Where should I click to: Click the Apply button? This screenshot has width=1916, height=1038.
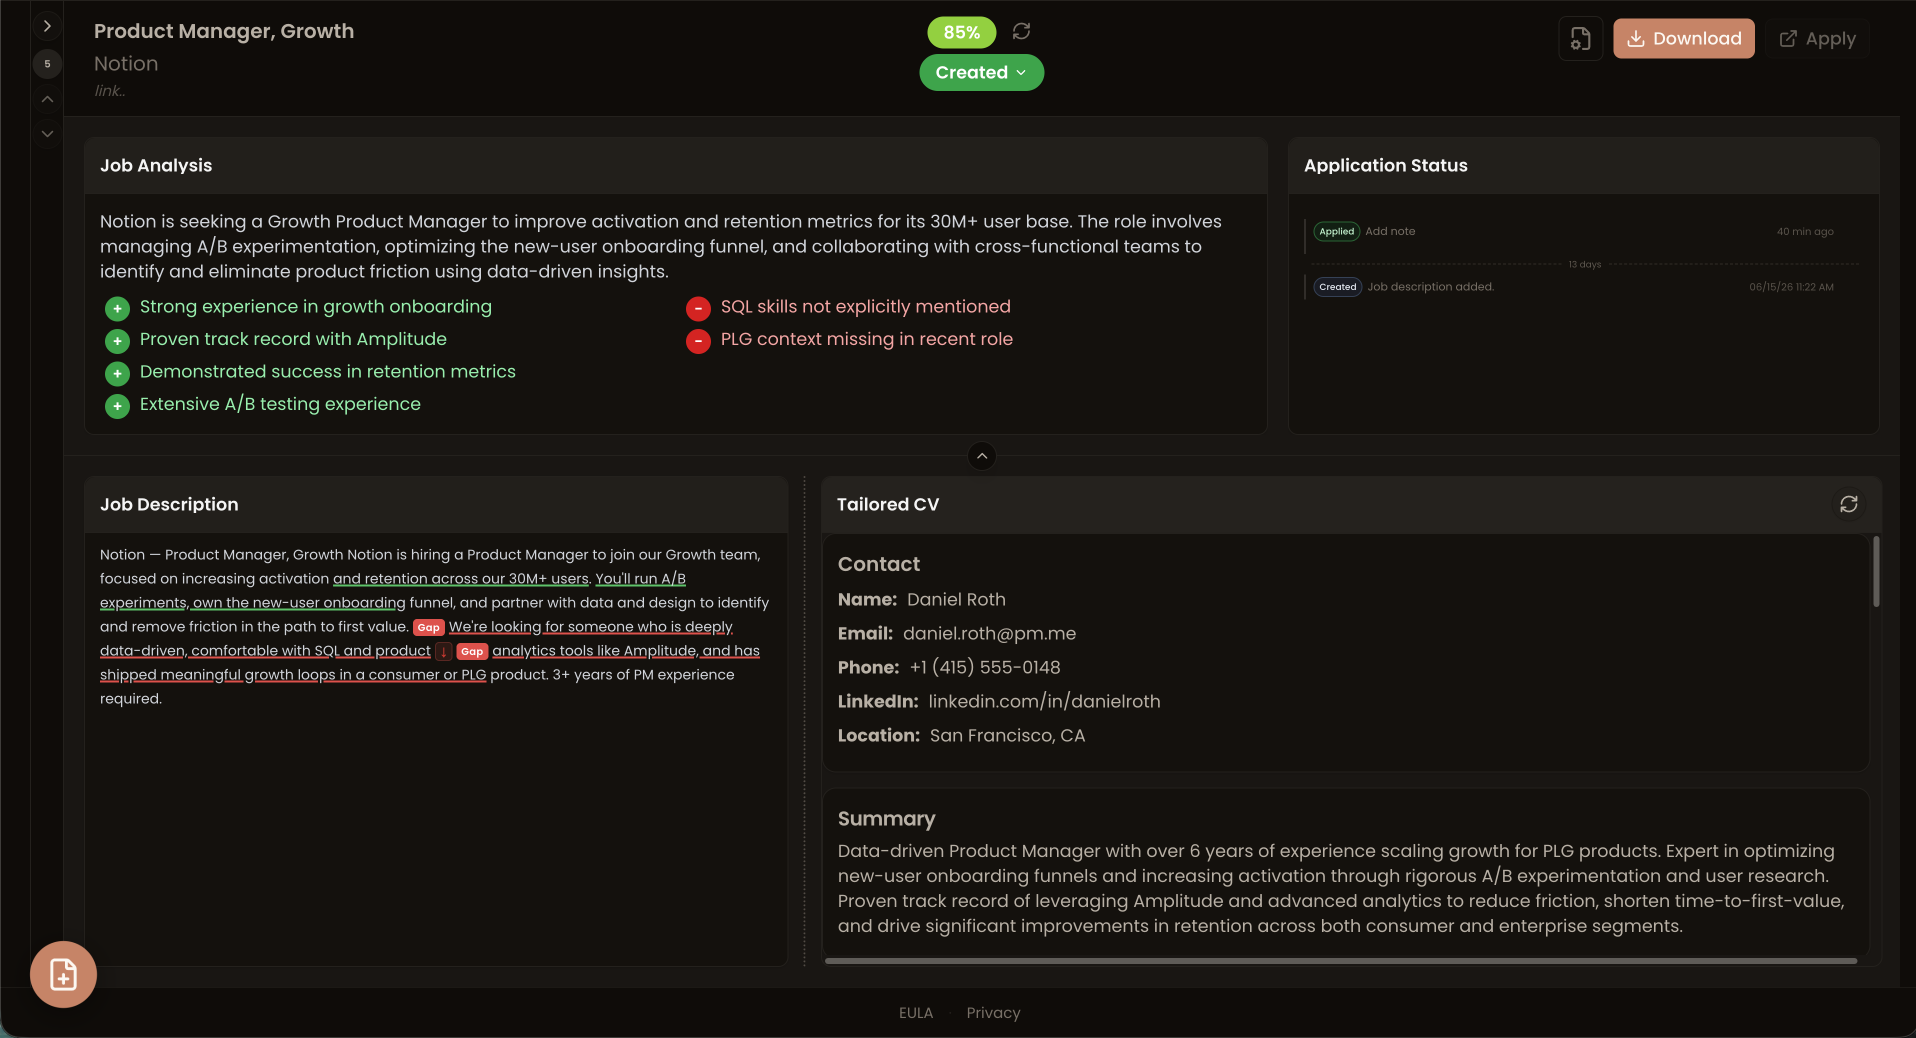(x=1817, y=39)
